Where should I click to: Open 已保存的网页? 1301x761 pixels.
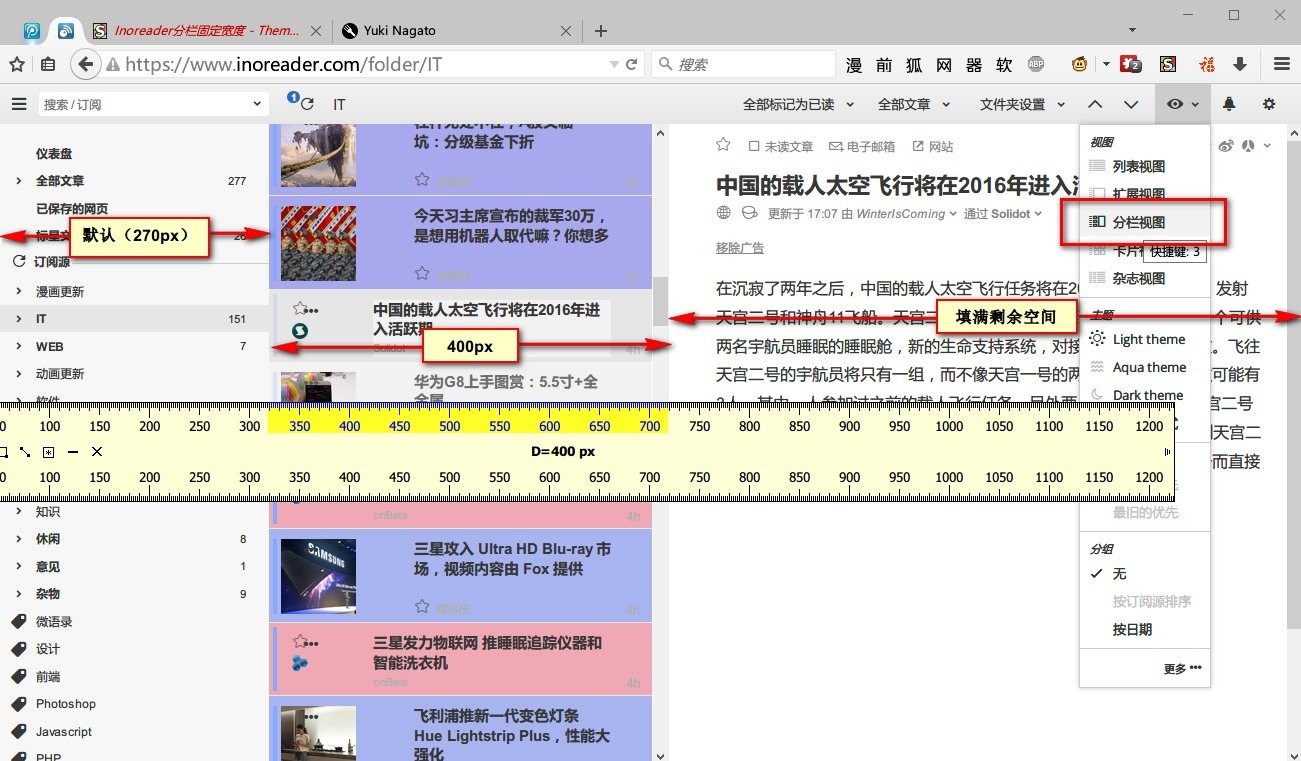tap(72, 209)
